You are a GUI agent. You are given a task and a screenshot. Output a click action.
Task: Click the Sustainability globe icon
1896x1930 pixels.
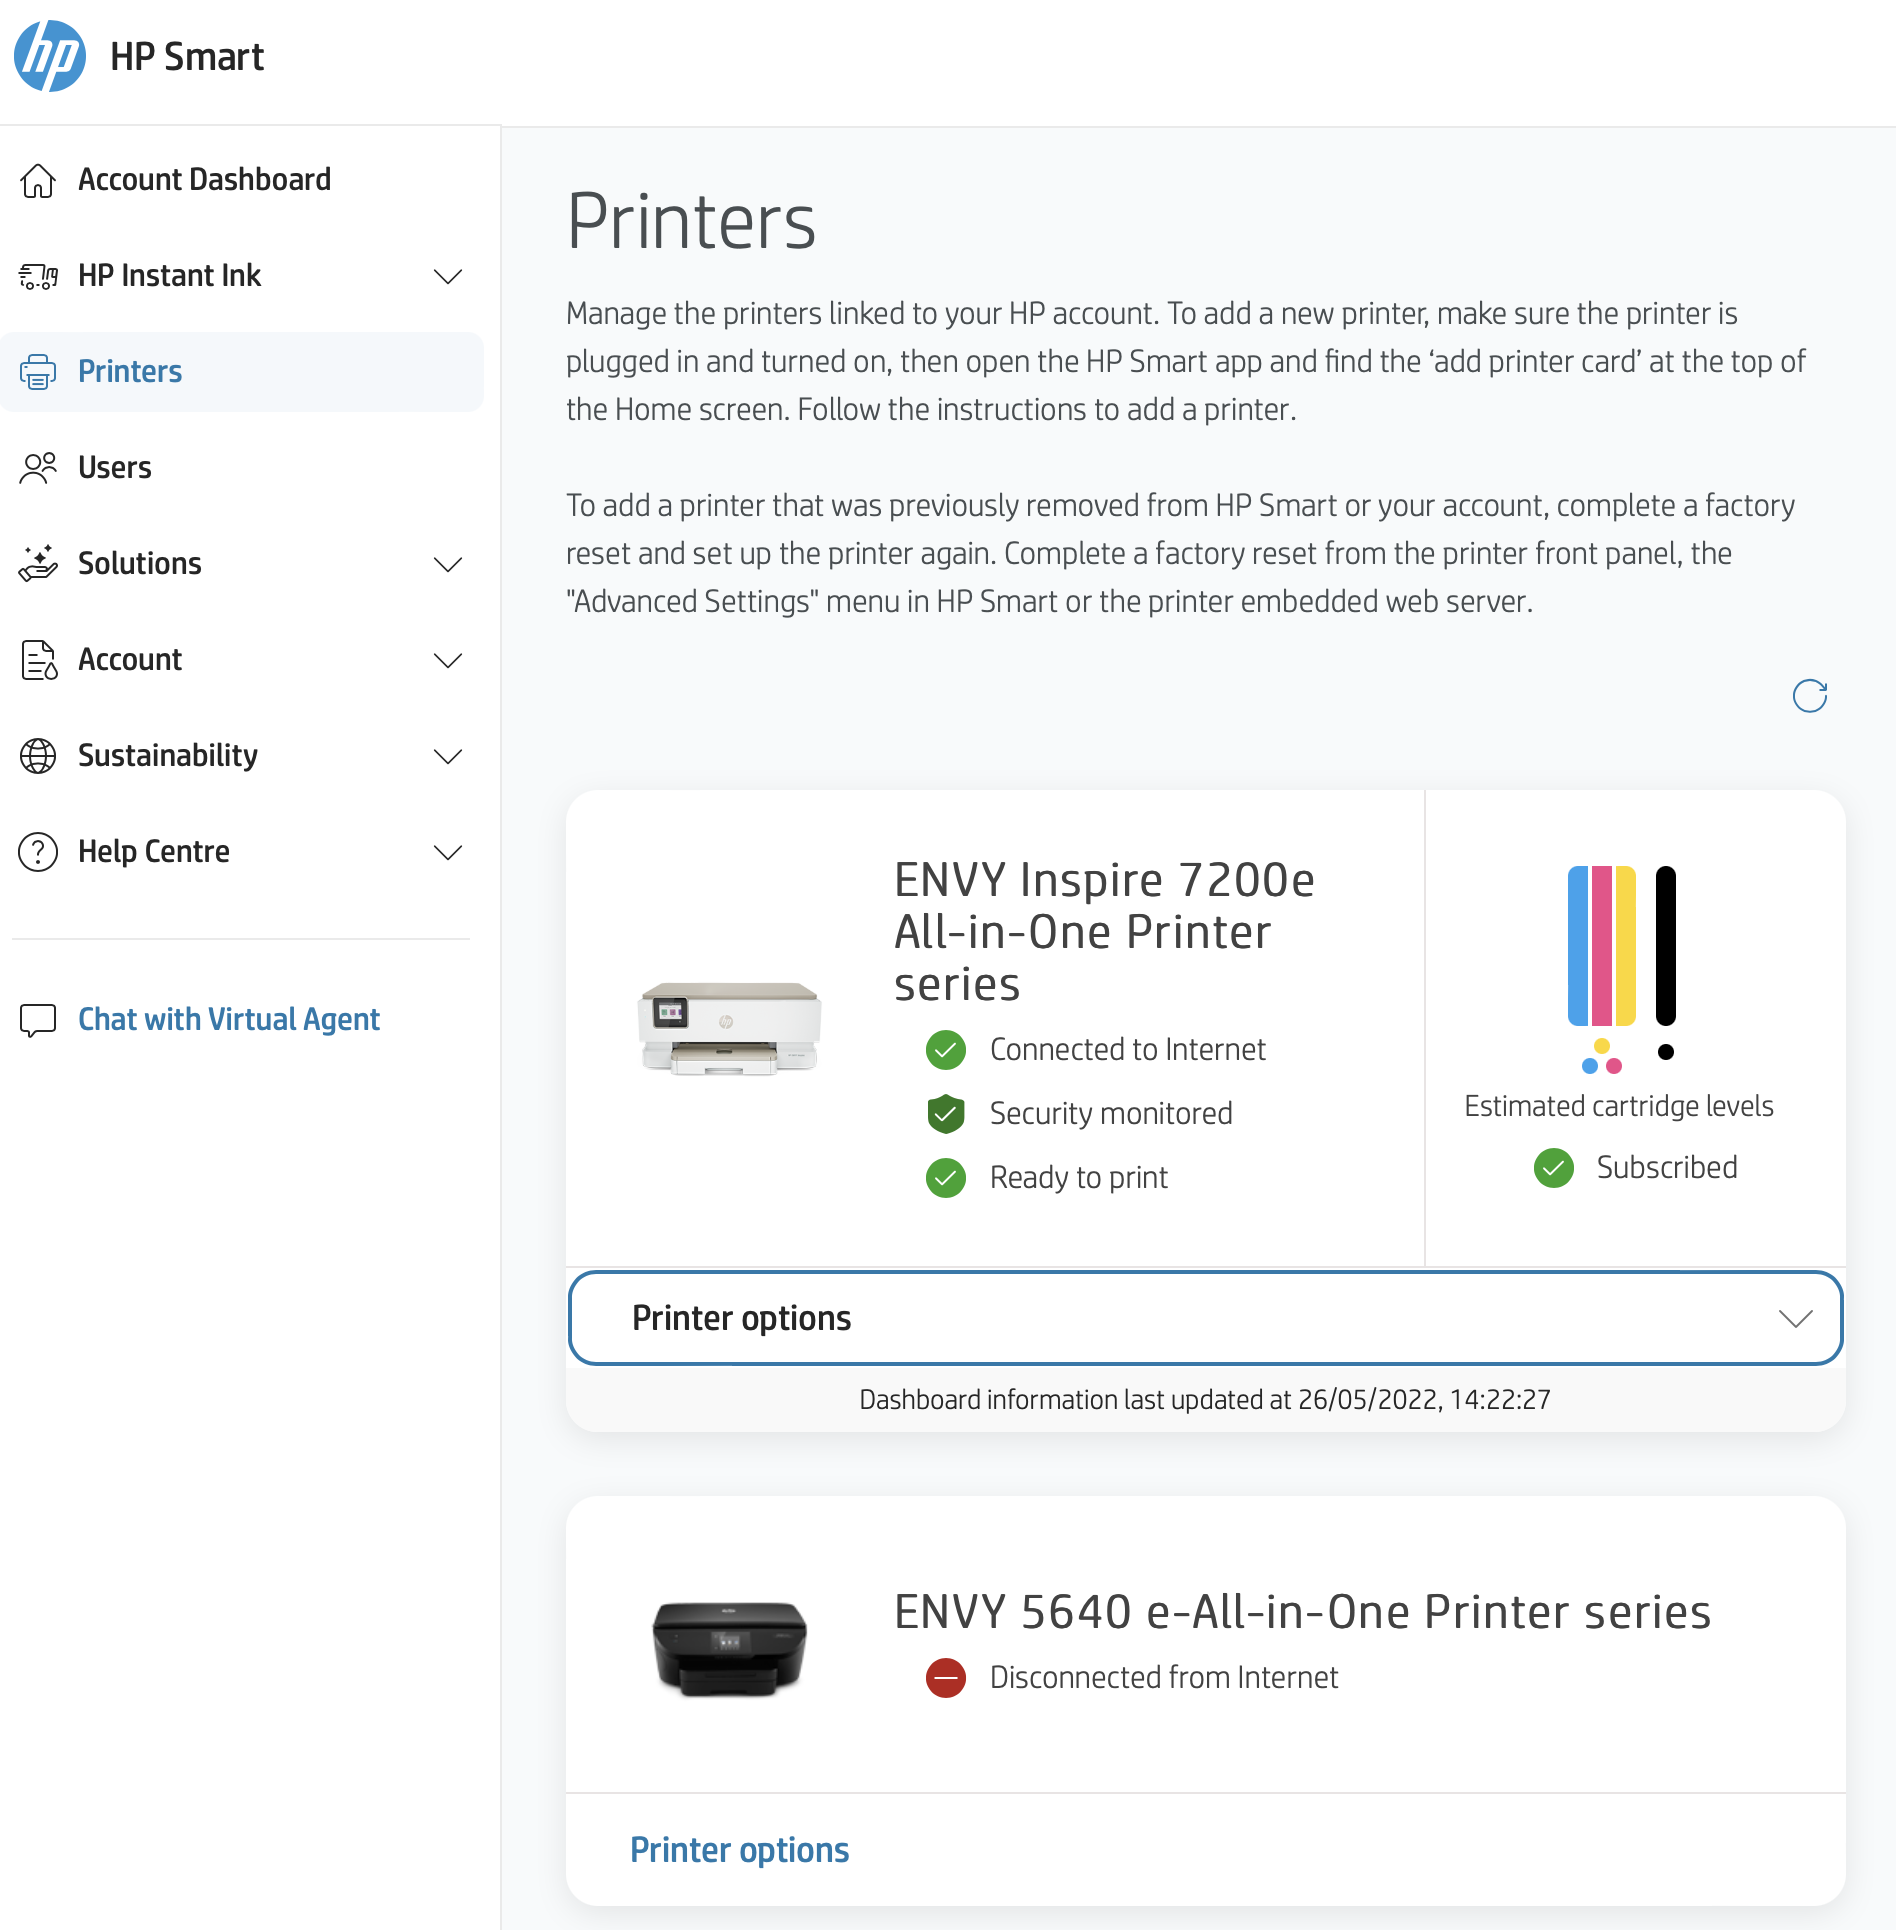tap(38, 756)
